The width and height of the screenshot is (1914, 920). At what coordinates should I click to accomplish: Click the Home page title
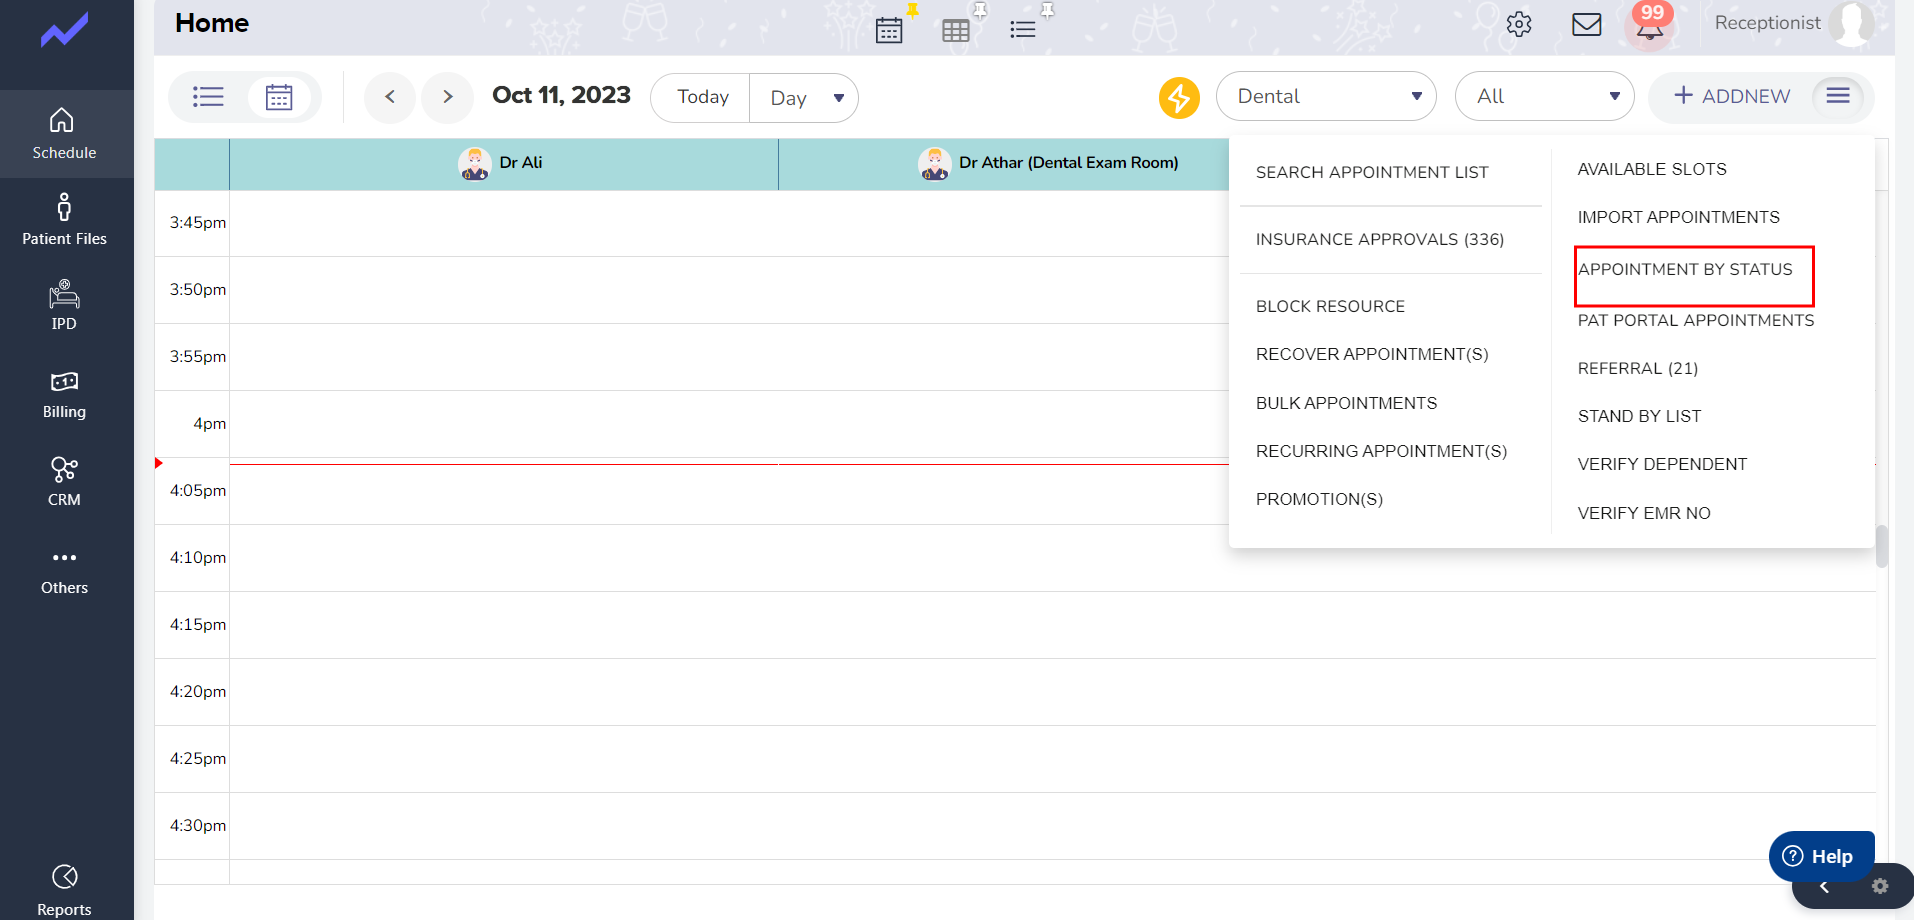tap(212, 23)
